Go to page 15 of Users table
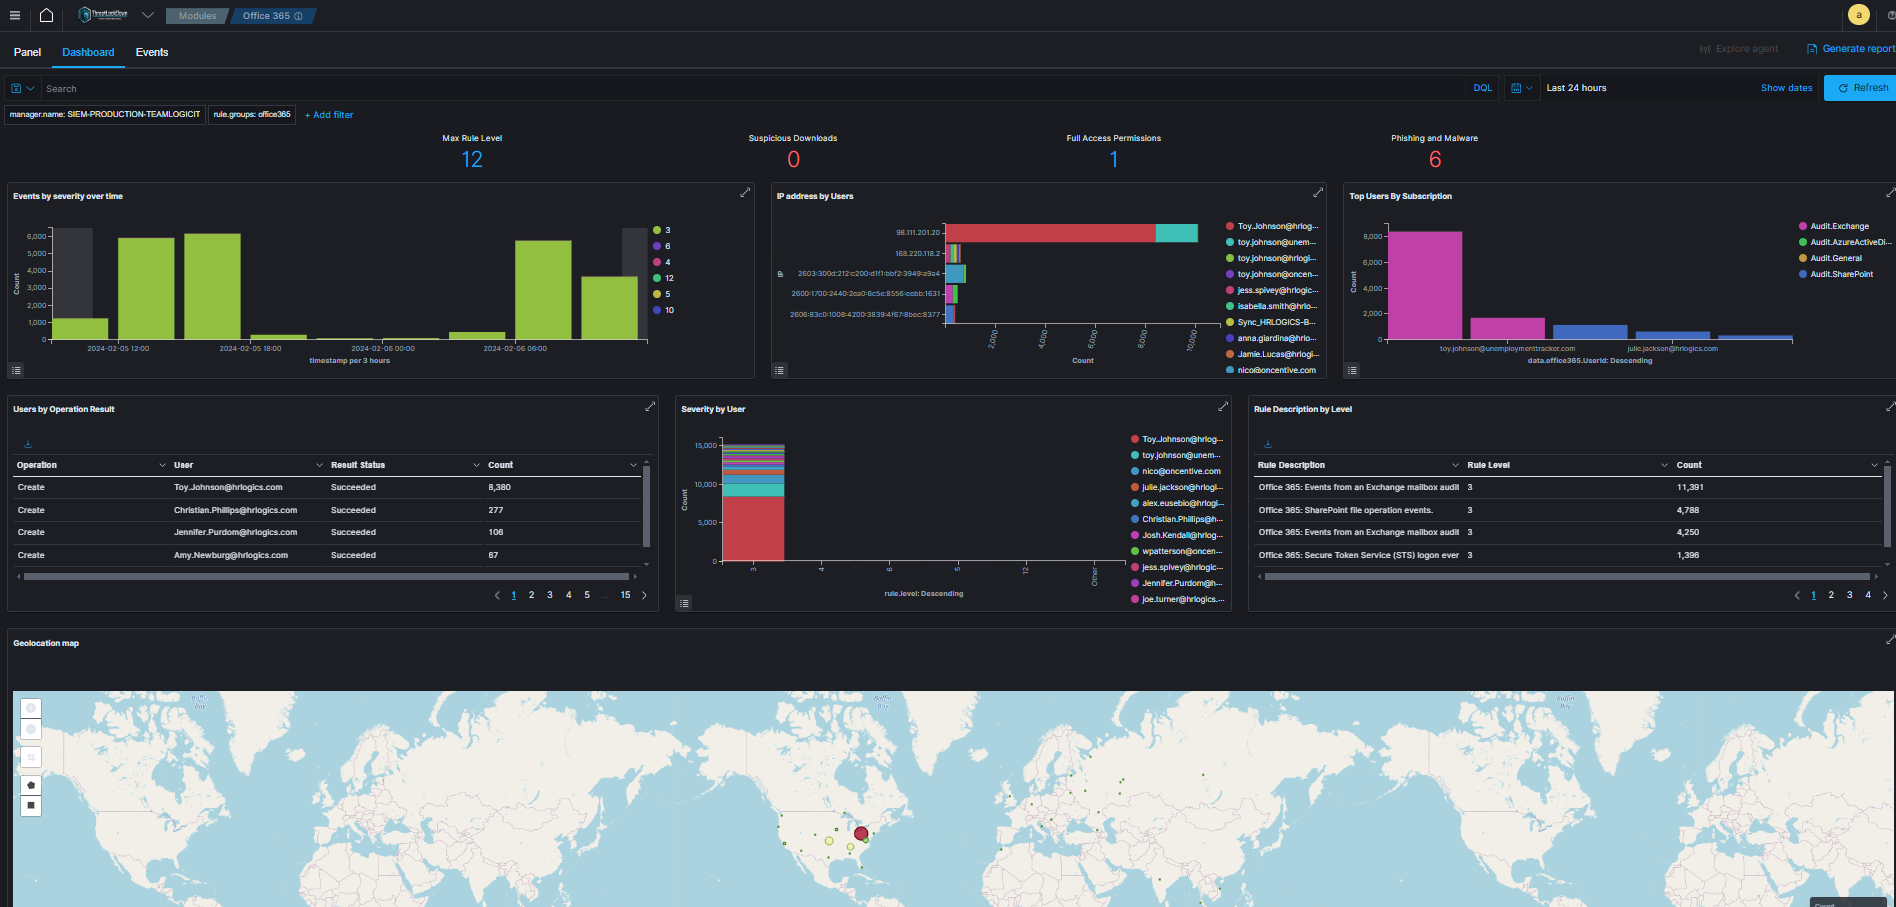This screenshot has width=1896, height=907. point(625,595)
